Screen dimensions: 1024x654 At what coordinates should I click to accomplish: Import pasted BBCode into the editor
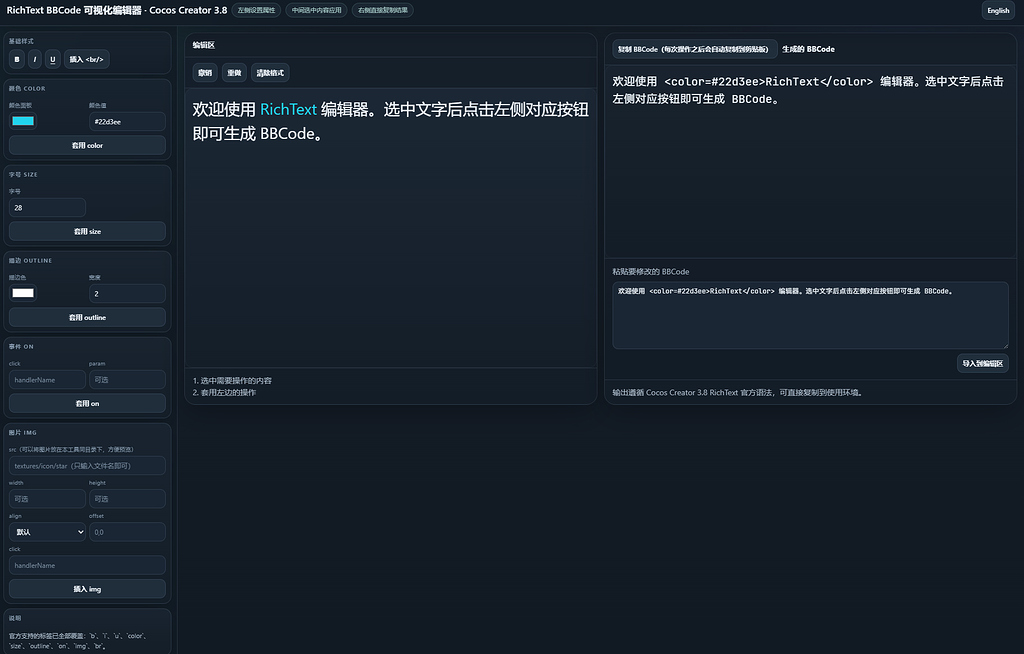pyautogui.click(x=982, y=363)
